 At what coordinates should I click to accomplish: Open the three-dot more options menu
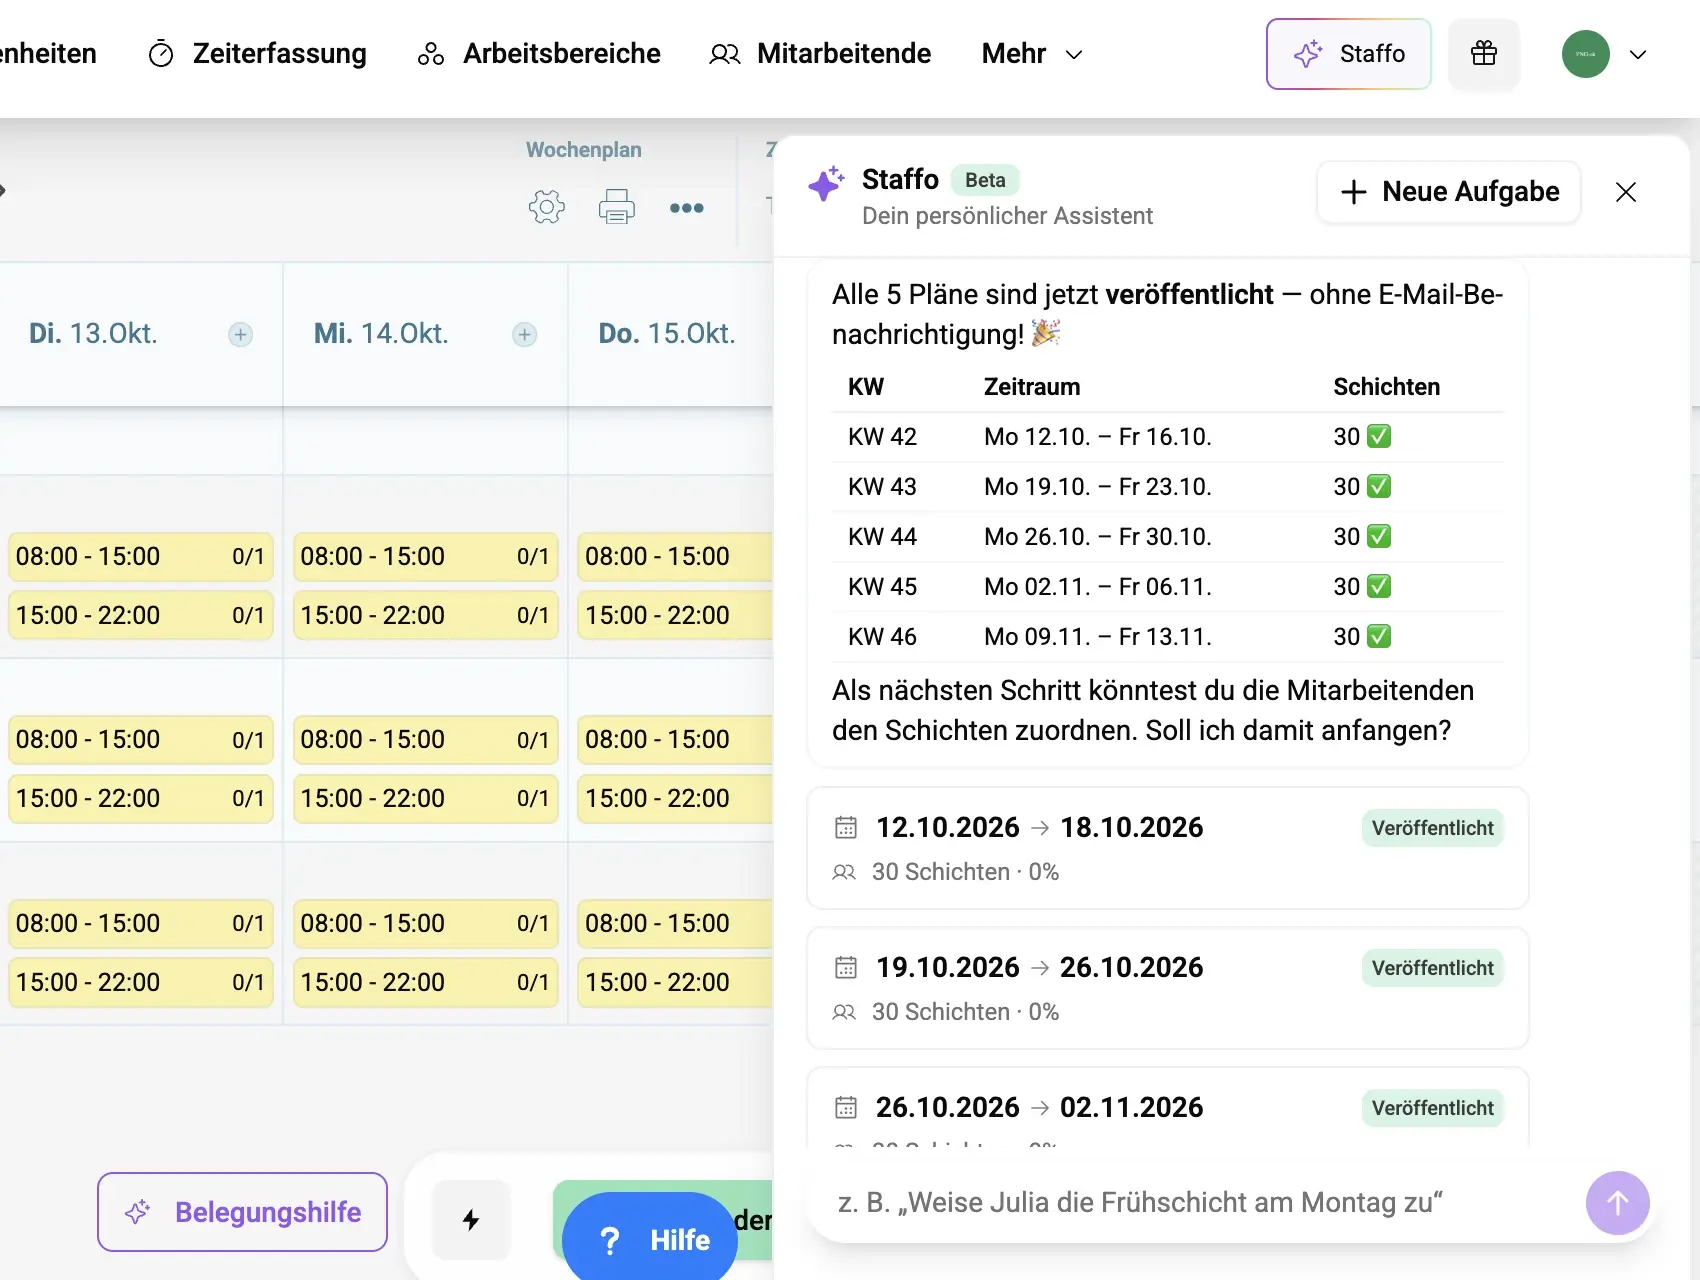click(687, 208)
